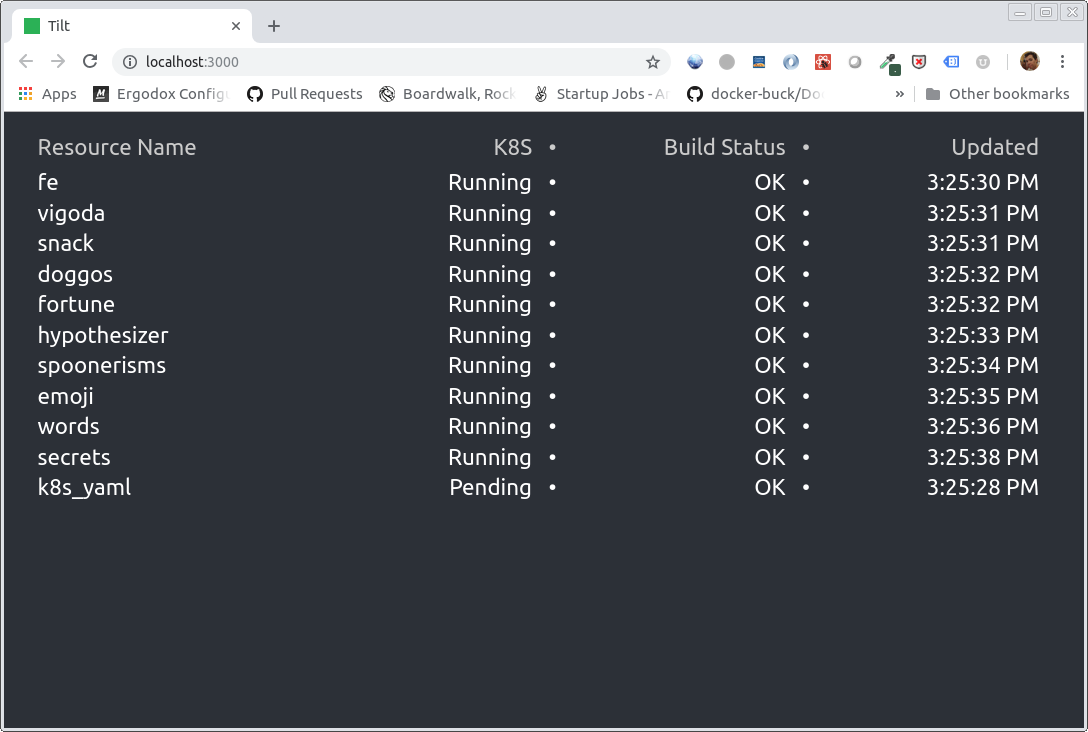This screenshot has width=1088, height=732.
Task: Click the 3:25:38 PM timestamp
Action: [983, 457]
